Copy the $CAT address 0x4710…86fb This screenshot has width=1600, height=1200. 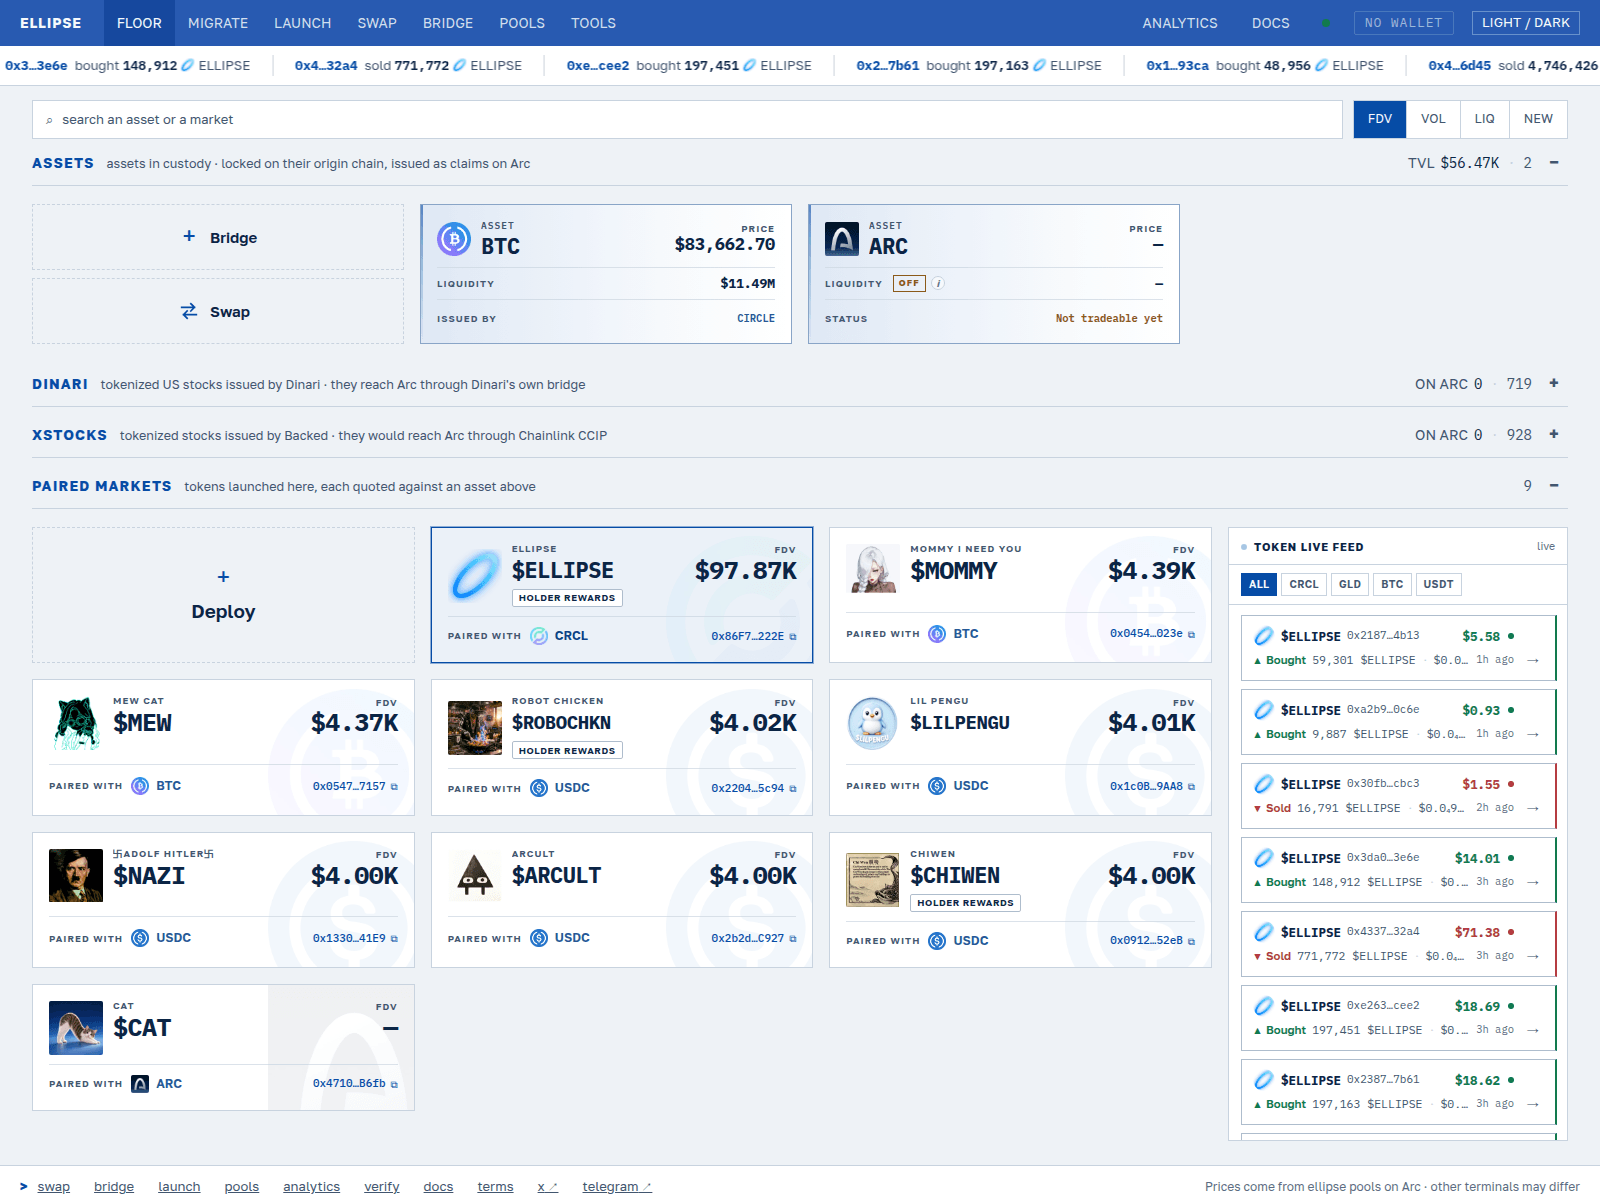point(394,1084)
